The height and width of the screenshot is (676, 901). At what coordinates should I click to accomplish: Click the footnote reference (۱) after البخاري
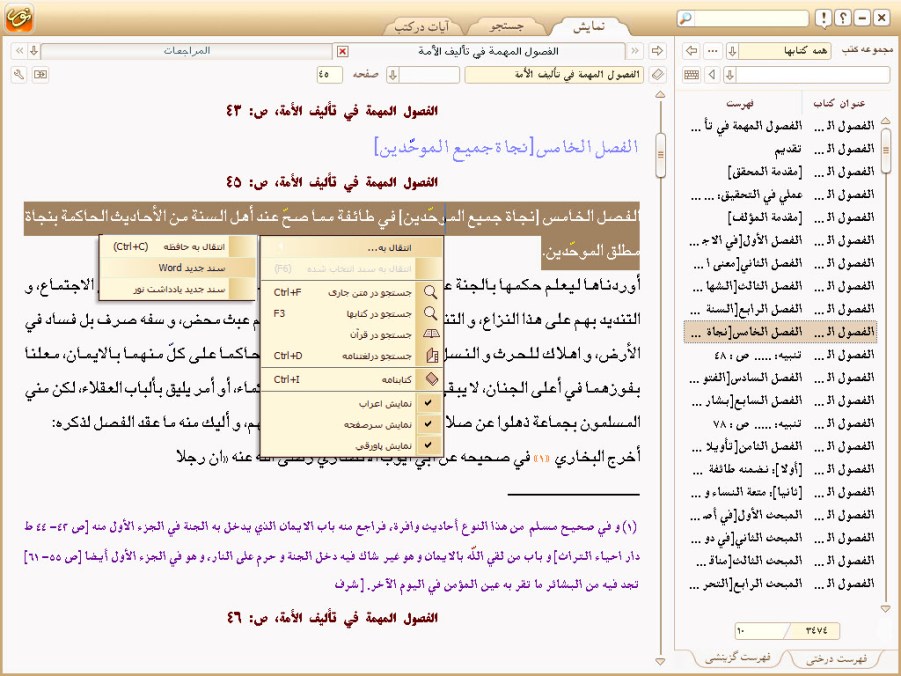coord(542,458)
